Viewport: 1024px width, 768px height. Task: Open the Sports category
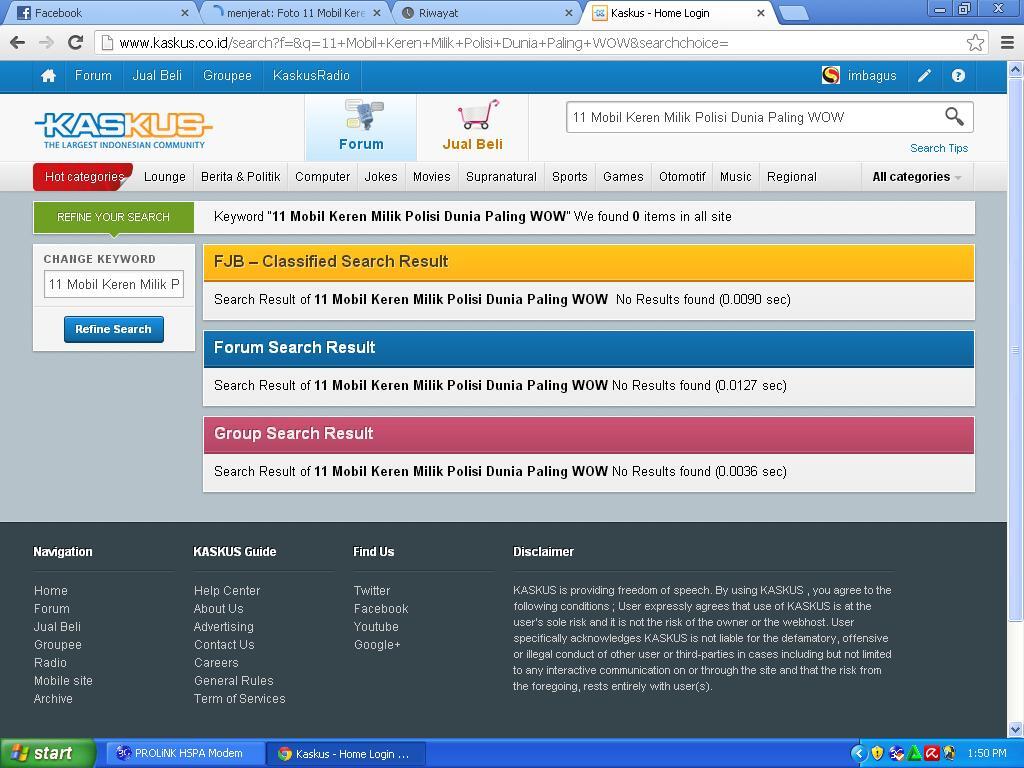pos(569,177)
